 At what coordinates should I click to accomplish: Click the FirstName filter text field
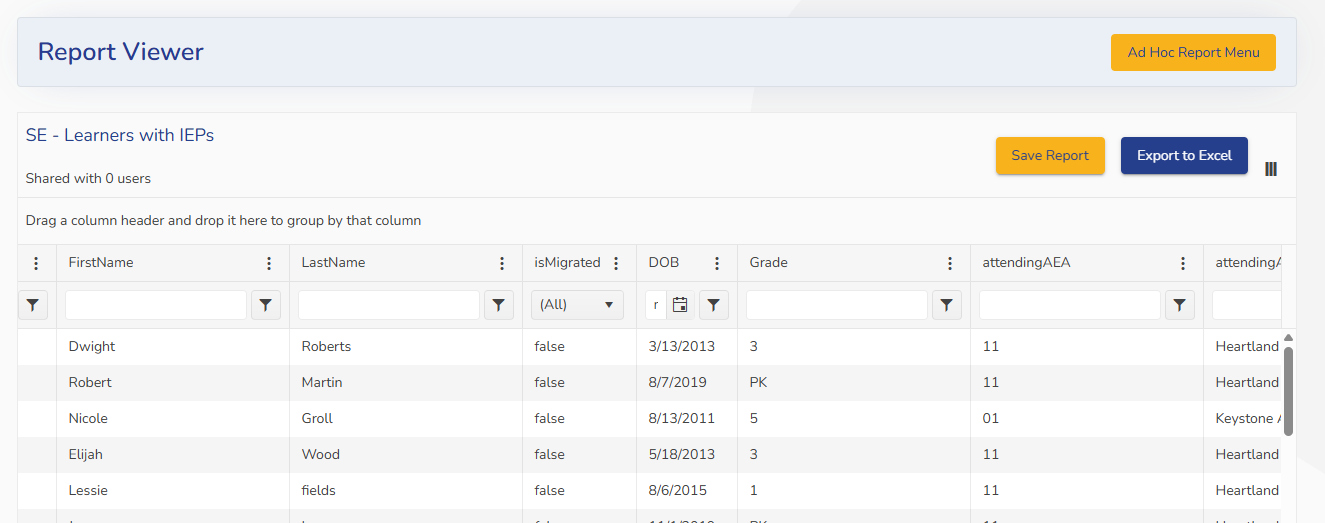coord(156,305)
